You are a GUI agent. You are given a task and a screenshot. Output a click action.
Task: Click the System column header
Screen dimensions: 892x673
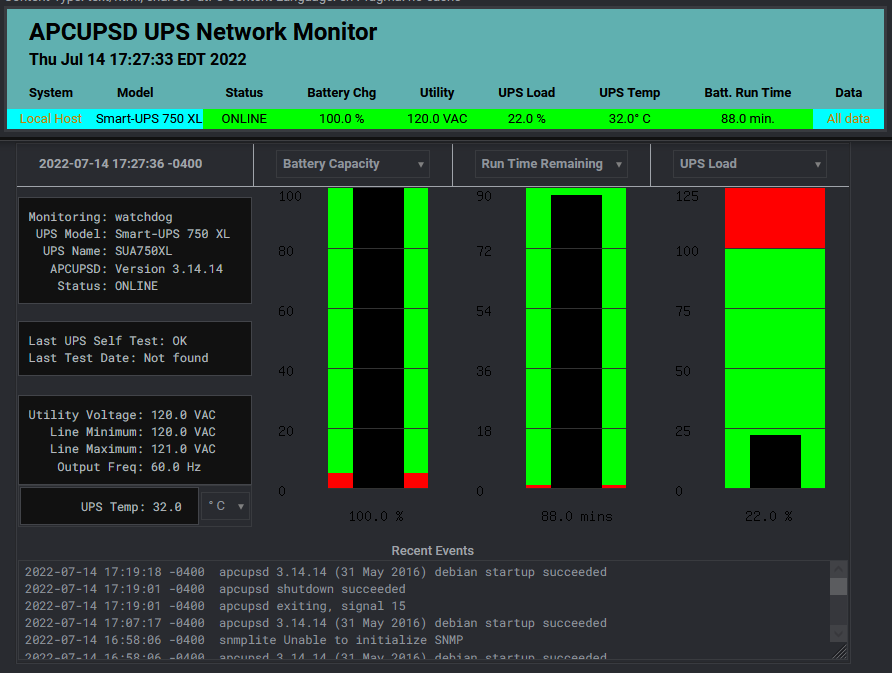pos(51,93)
